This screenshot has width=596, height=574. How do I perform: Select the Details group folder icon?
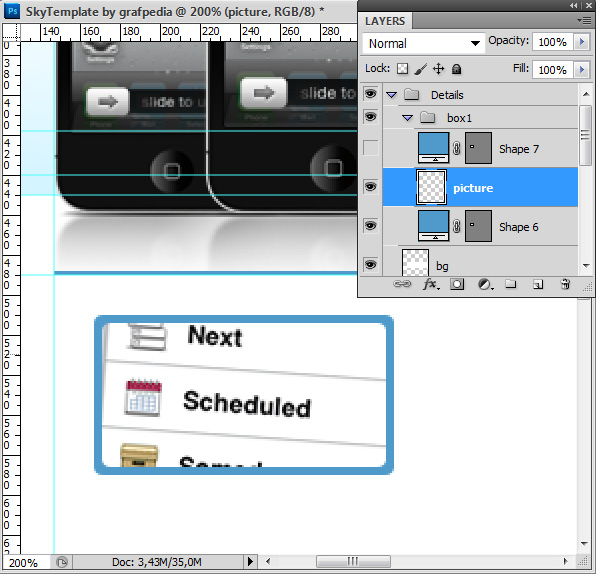pos(412,95)
